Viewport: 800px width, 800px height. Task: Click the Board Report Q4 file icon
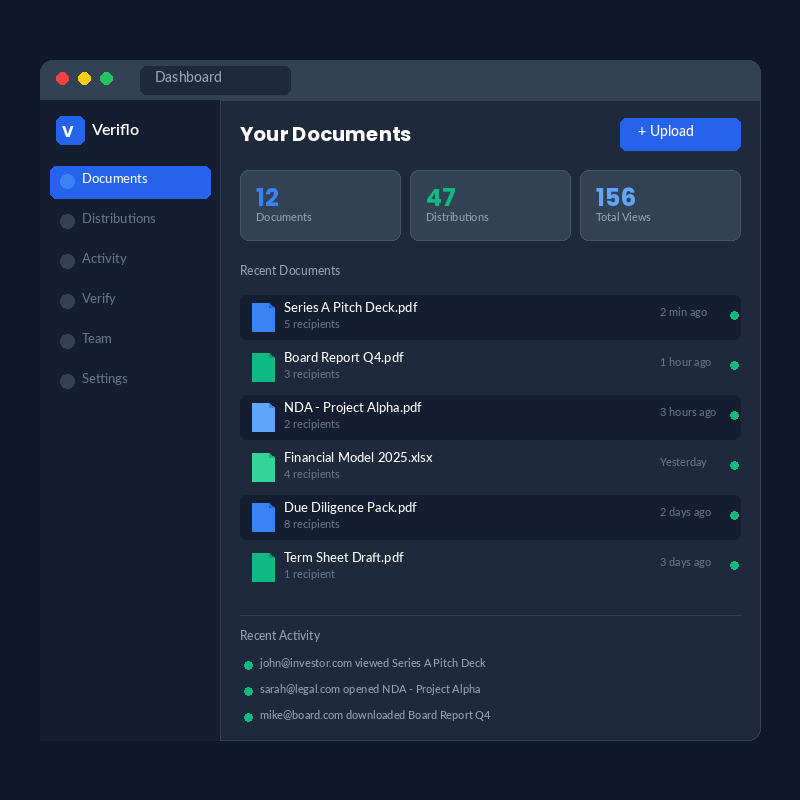click(263, 367)
